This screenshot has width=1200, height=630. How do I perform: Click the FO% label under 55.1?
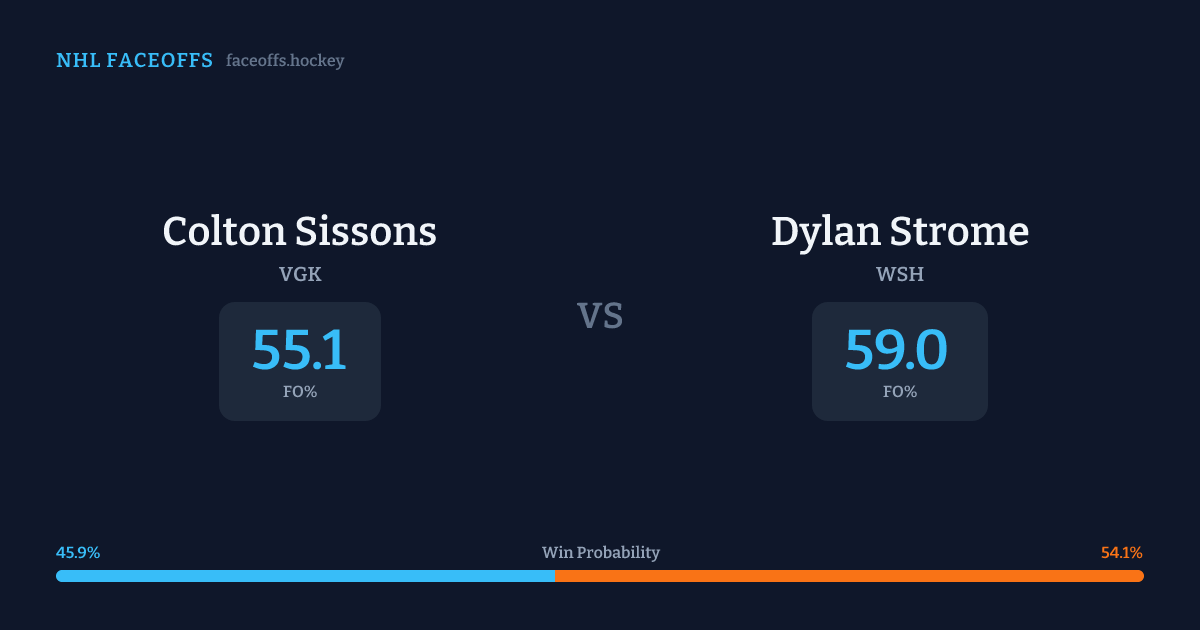point(300,392)
